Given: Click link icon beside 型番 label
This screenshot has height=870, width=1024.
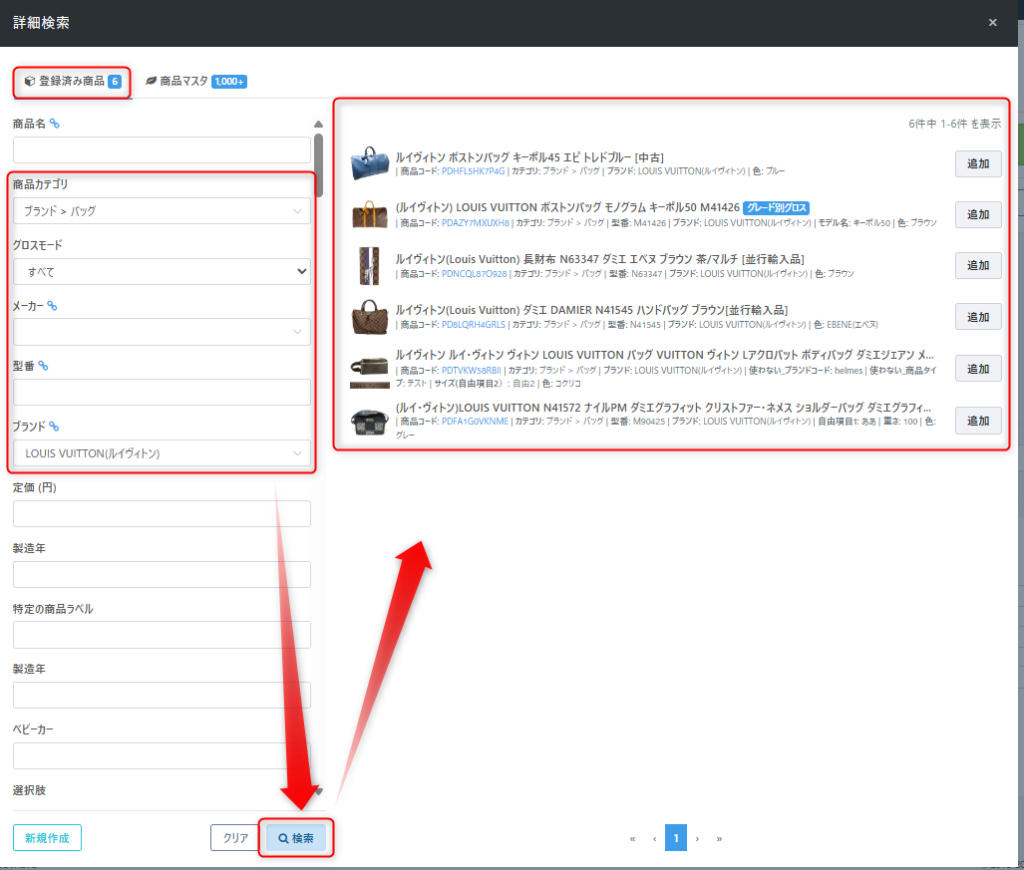Looking at the screenshot, I should 43,366.
